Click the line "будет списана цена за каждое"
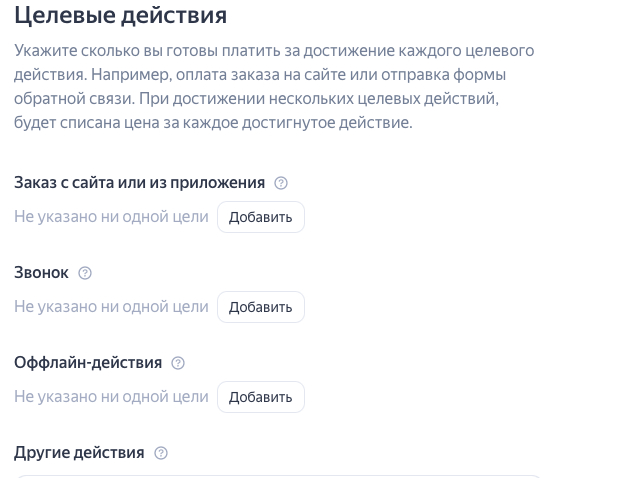Viewport: 621px width, 478px height. coord(213,123)
